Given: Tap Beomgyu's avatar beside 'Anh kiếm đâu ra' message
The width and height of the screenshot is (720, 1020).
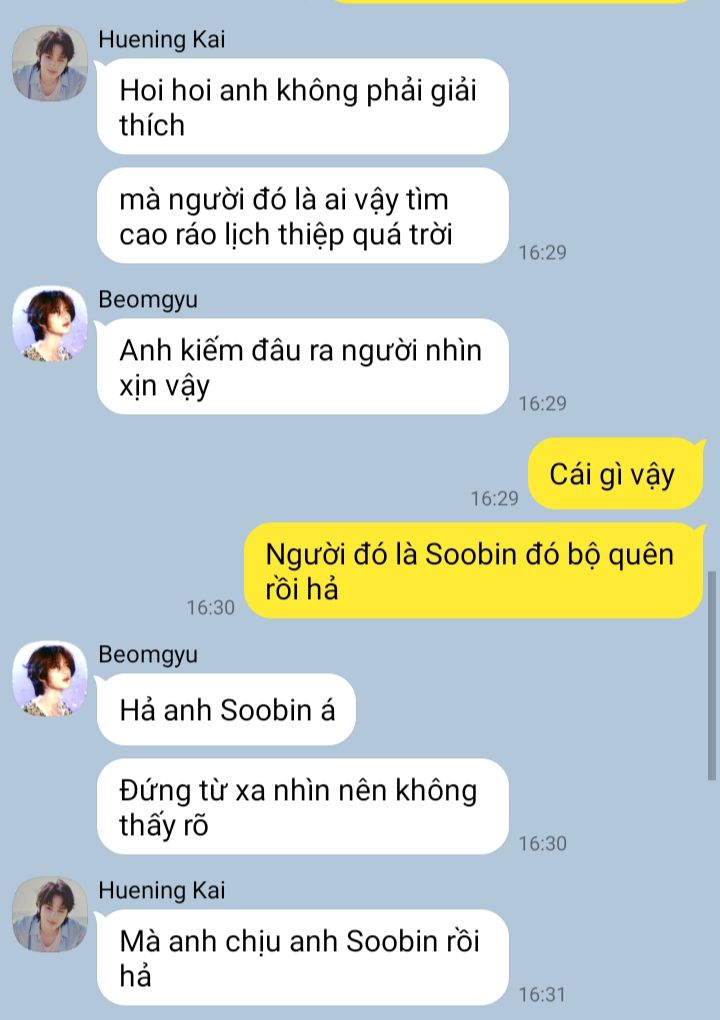Looking at the screenshot, I should point(49,323).
